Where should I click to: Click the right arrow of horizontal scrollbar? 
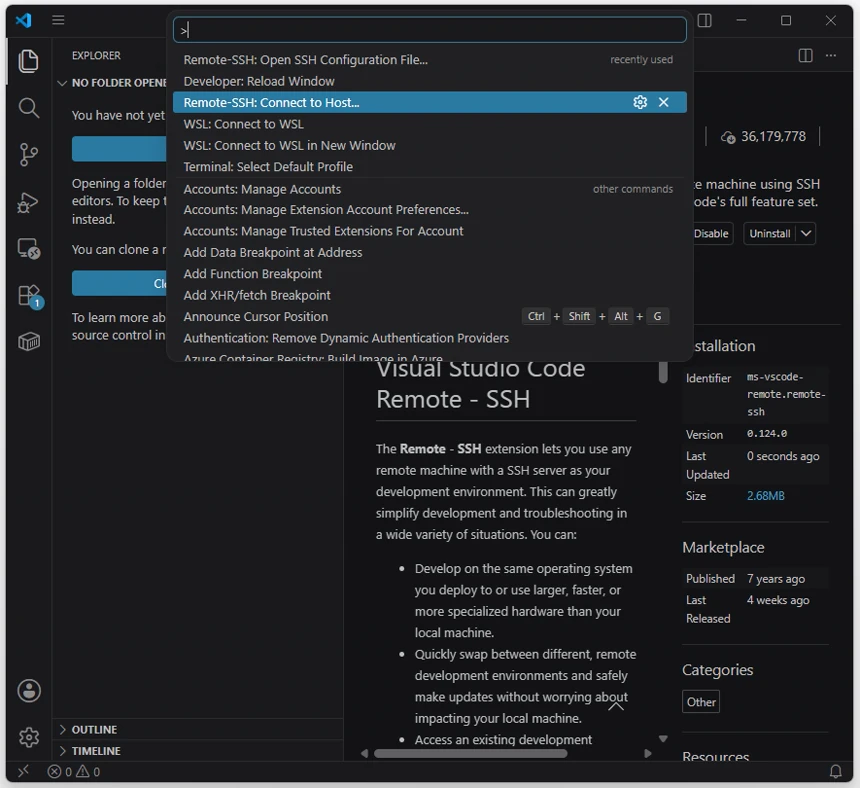pos(648,753)
